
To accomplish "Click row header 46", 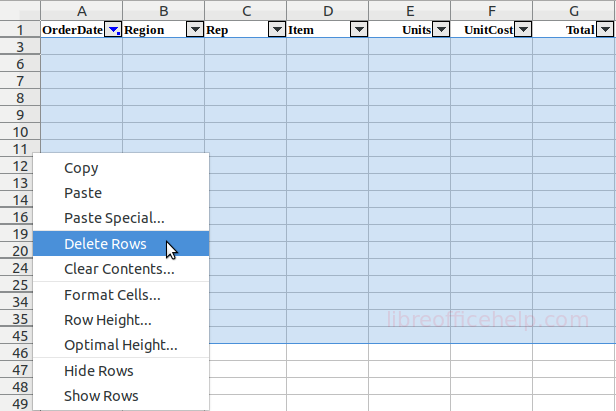I will (x=16, y=352).
